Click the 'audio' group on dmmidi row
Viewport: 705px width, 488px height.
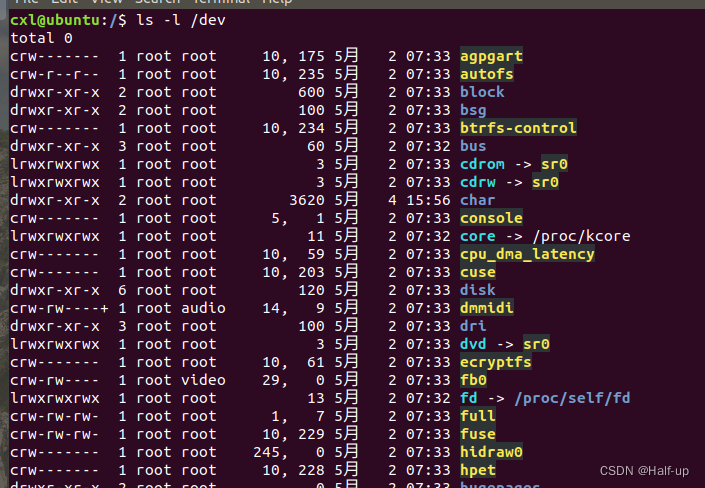[203, 308]
